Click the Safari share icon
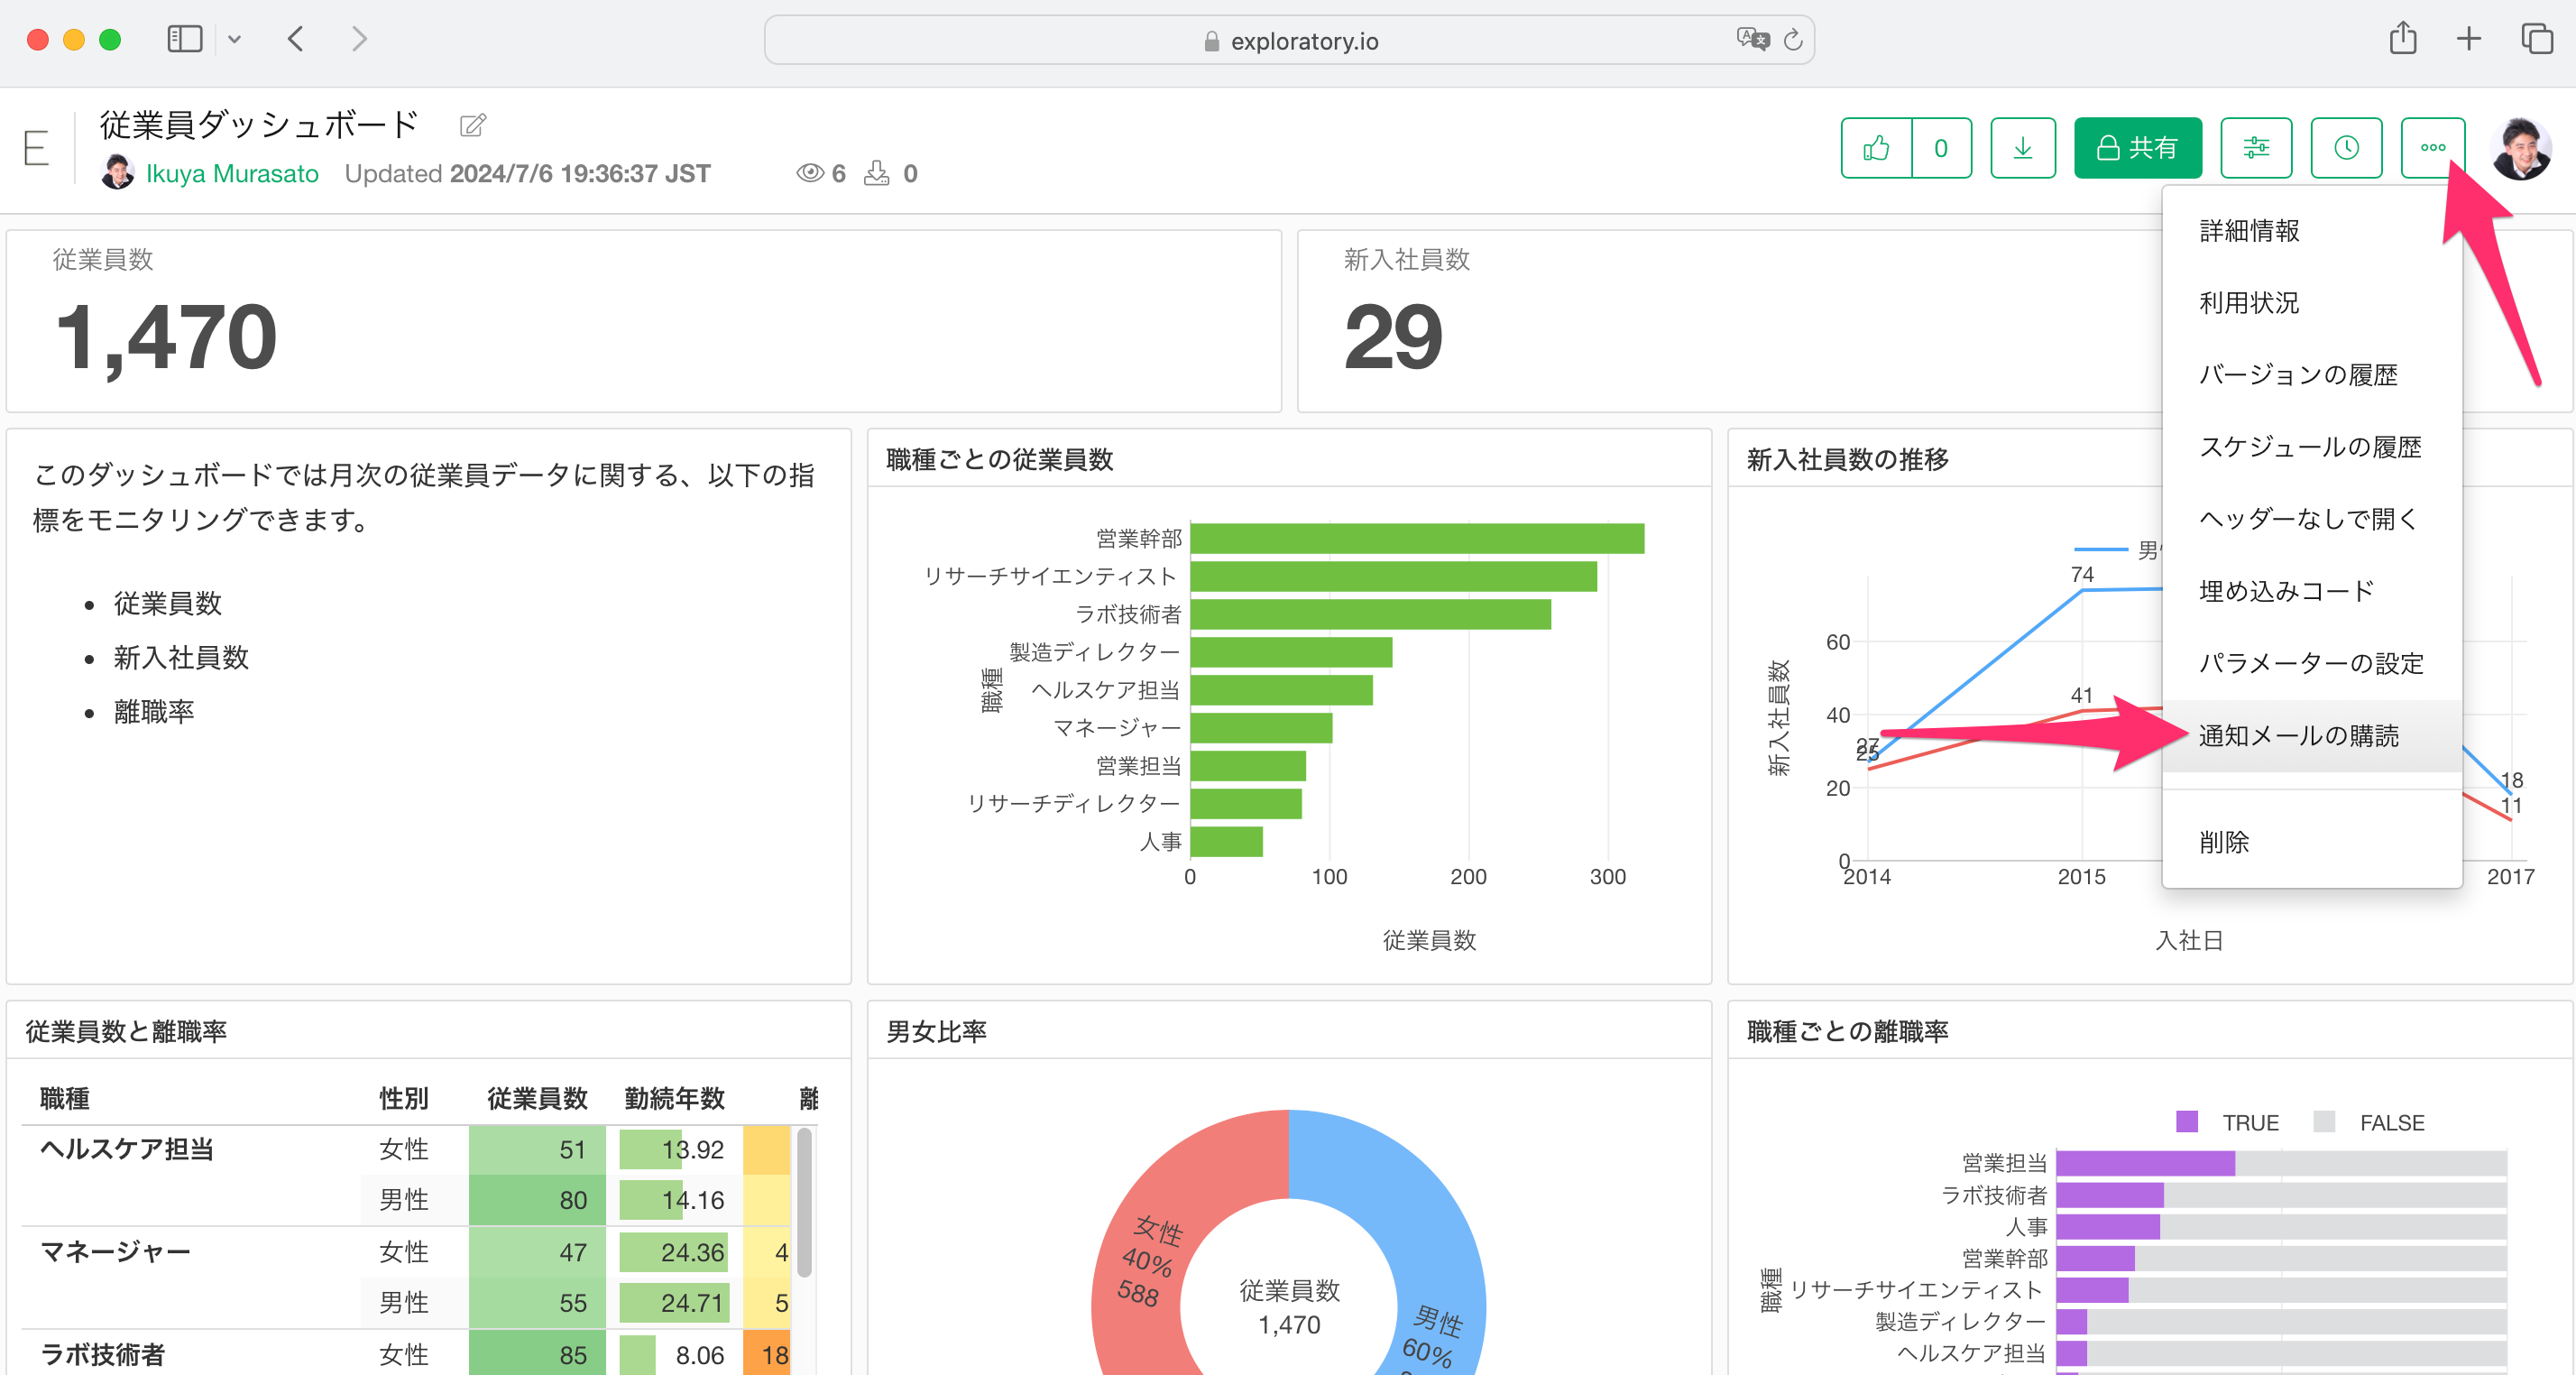The height and width of the screenshot is (1375, 2576). (2402, 39)
